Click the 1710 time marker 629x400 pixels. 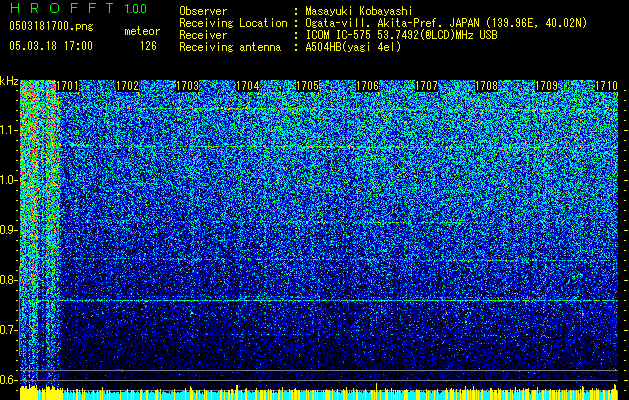click(x=606, y=86)
